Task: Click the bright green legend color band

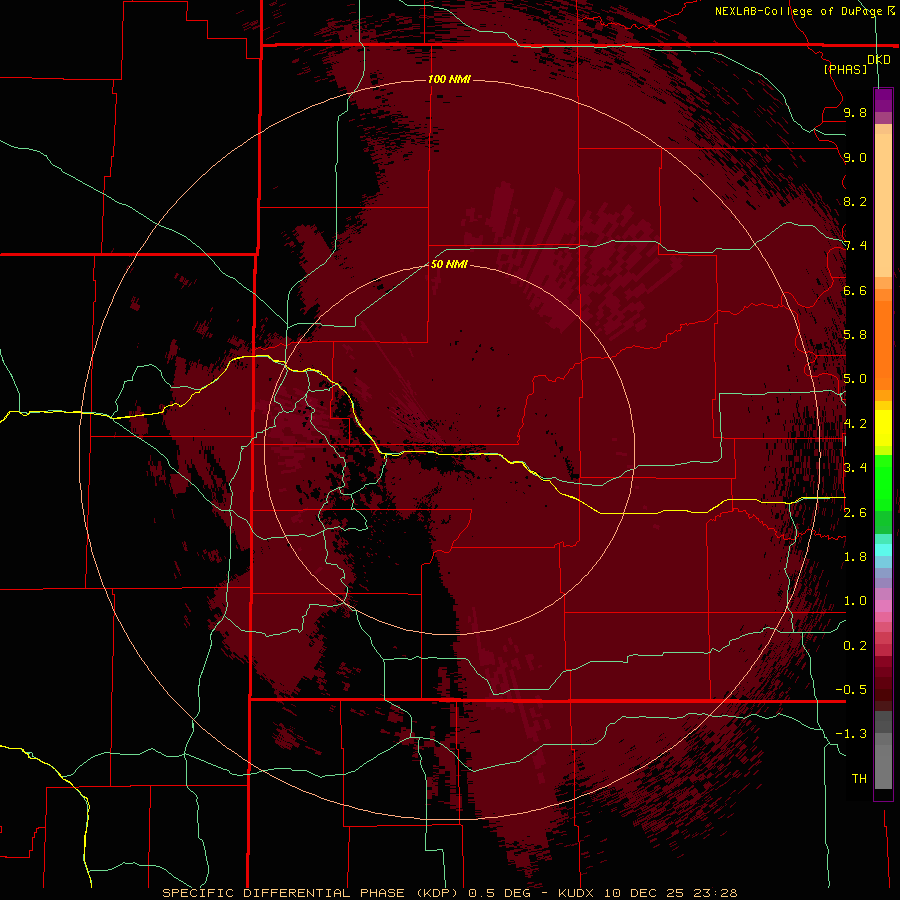Action: tap(883, 484)
